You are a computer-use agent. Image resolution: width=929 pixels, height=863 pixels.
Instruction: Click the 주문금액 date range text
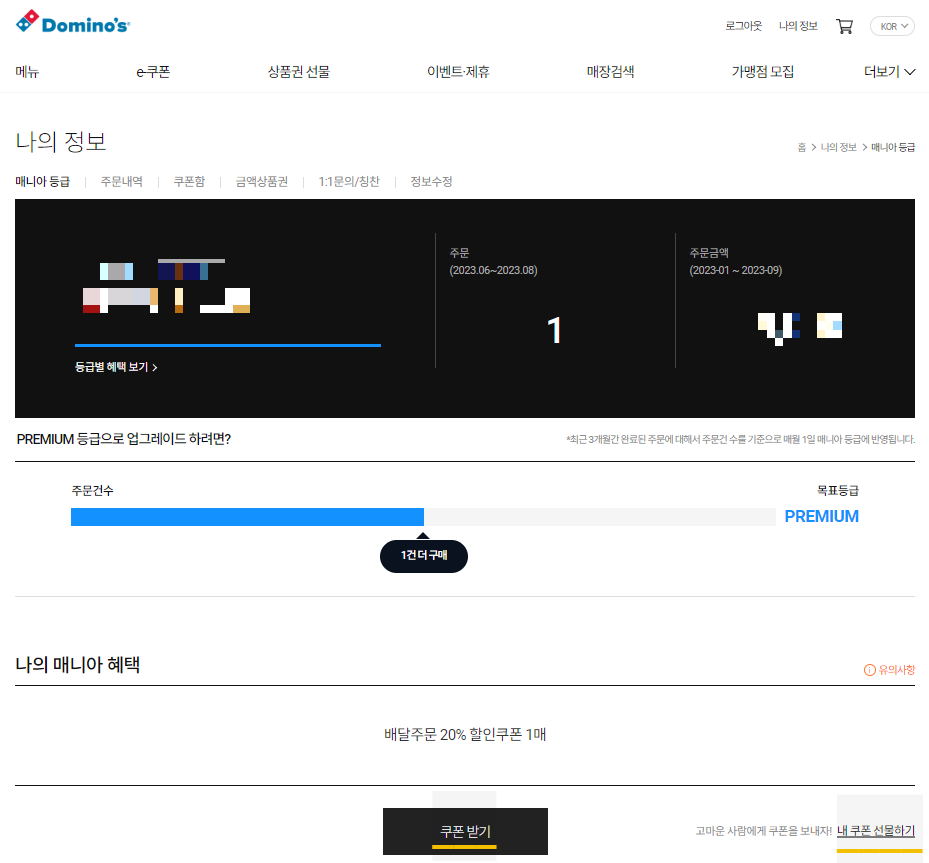(x=735, y=270)
